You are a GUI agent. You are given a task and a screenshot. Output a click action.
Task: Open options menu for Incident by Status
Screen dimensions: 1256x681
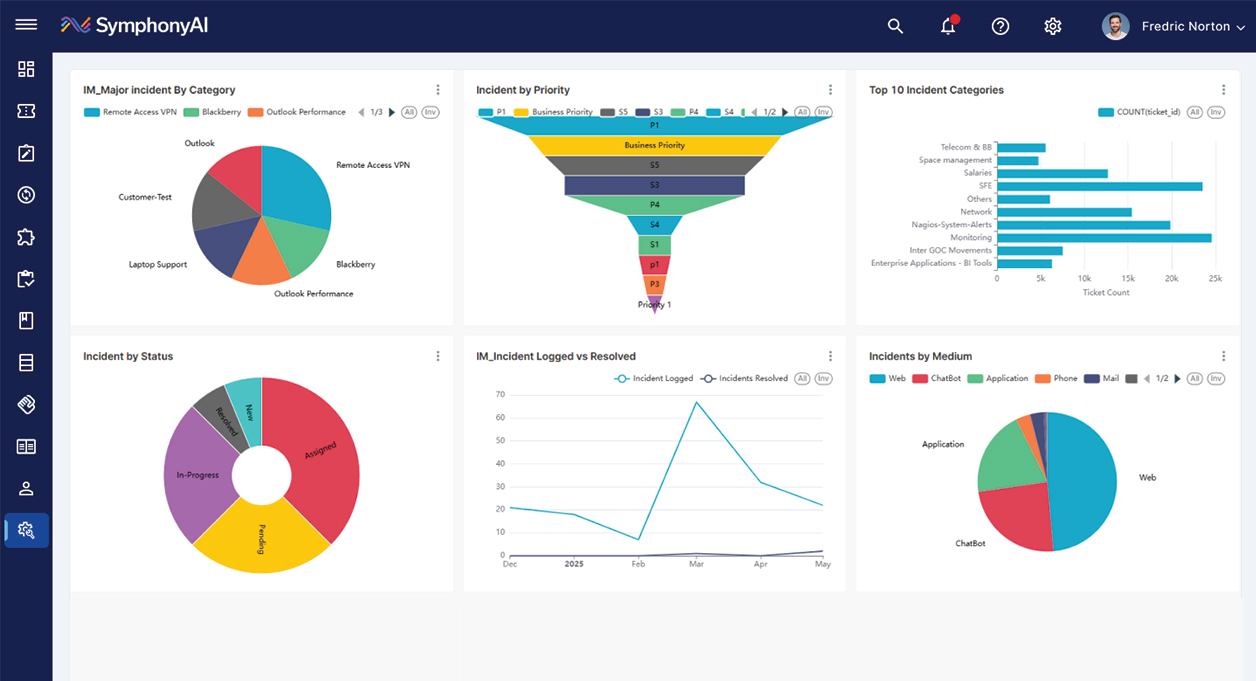pos(438,356)
